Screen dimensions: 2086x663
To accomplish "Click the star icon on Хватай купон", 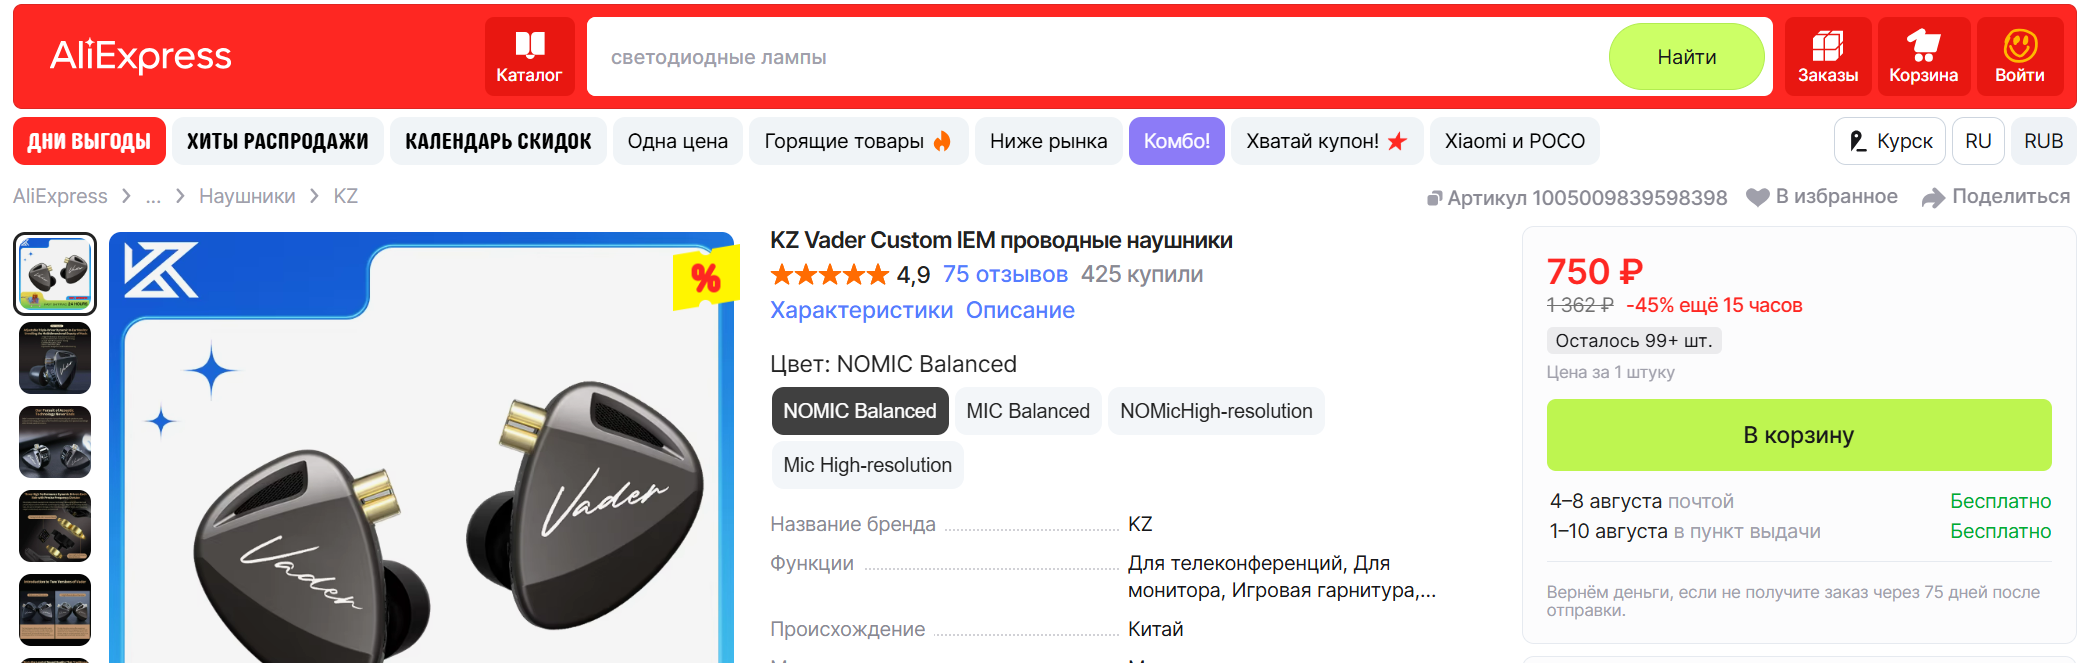I will (1397, 141).
